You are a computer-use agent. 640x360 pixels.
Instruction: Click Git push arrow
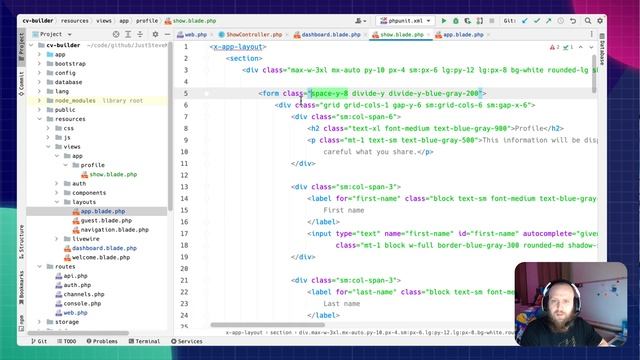pyautogui.click(x=549, y=21)
